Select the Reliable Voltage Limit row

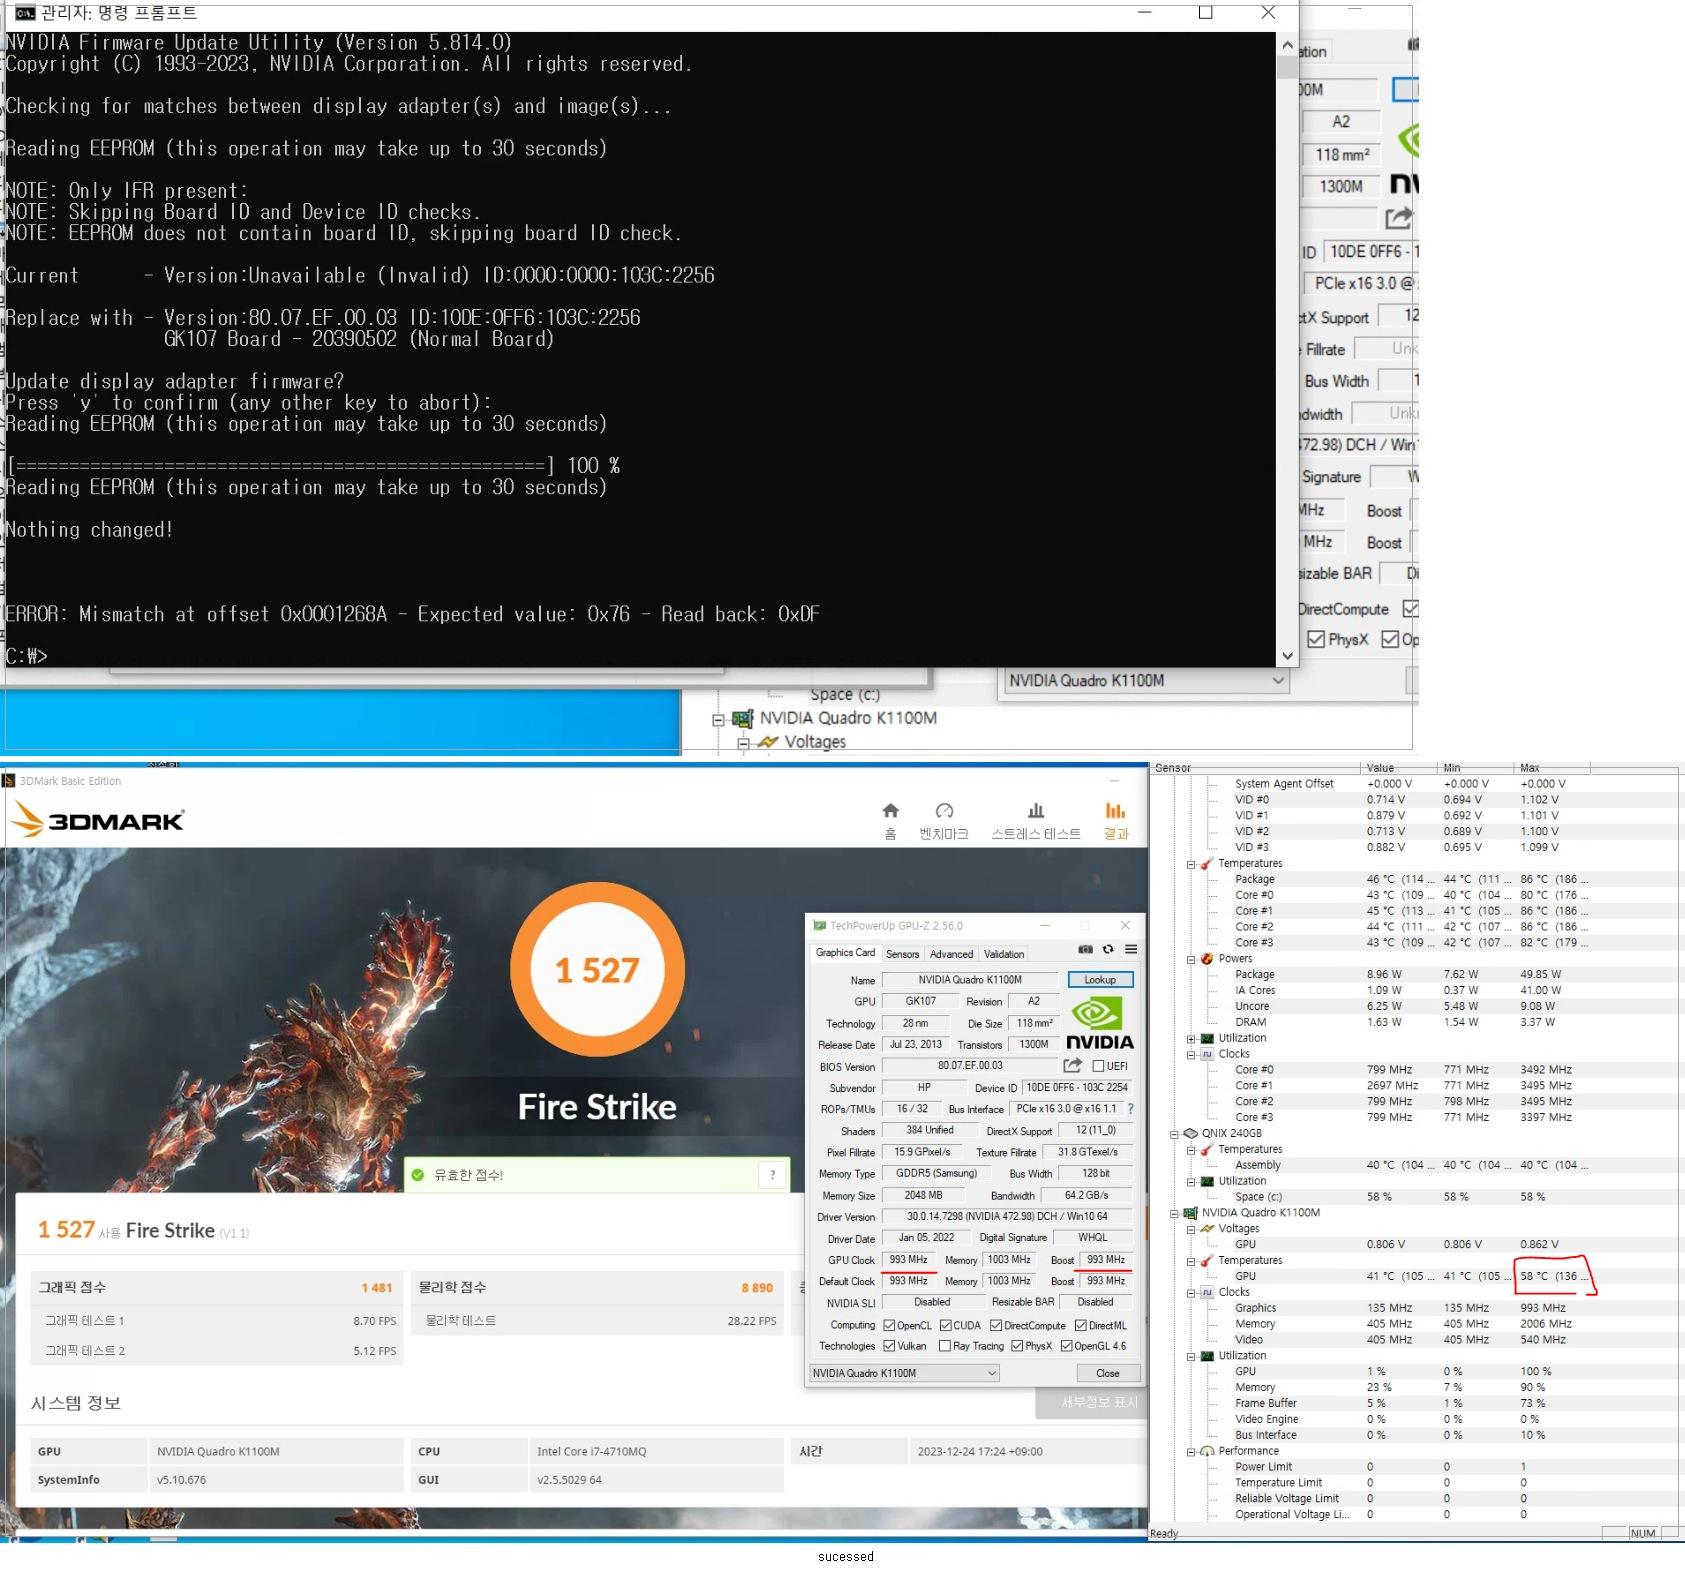point(1414,1498)
